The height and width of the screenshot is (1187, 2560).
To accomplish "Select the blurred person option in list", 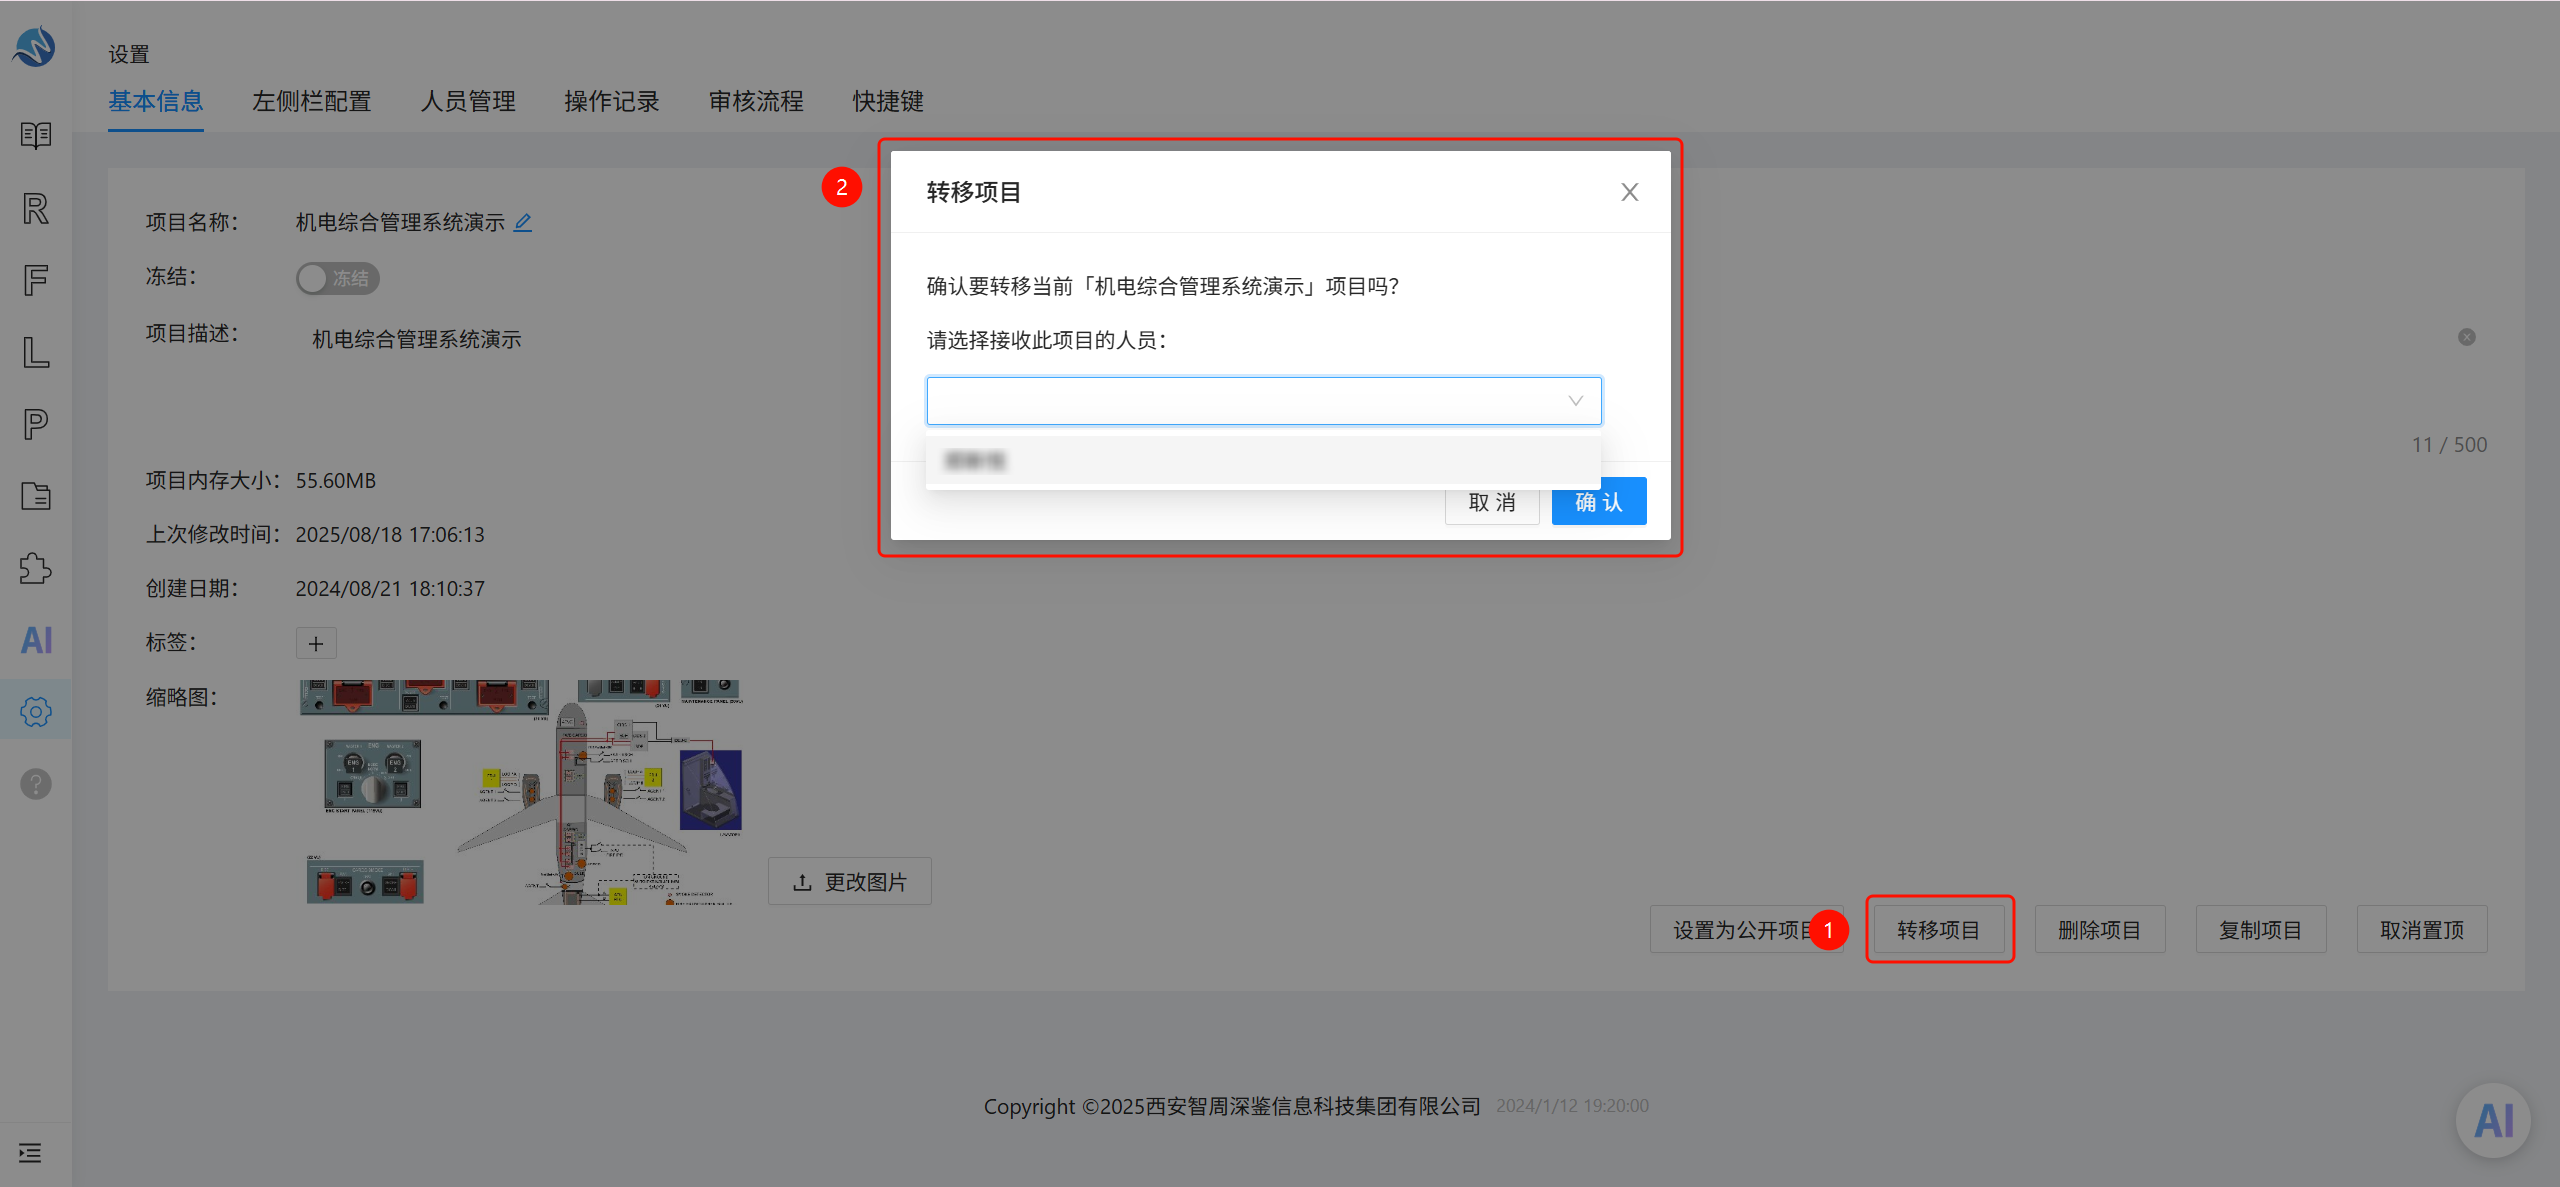I will click(x=1264, y=461).
